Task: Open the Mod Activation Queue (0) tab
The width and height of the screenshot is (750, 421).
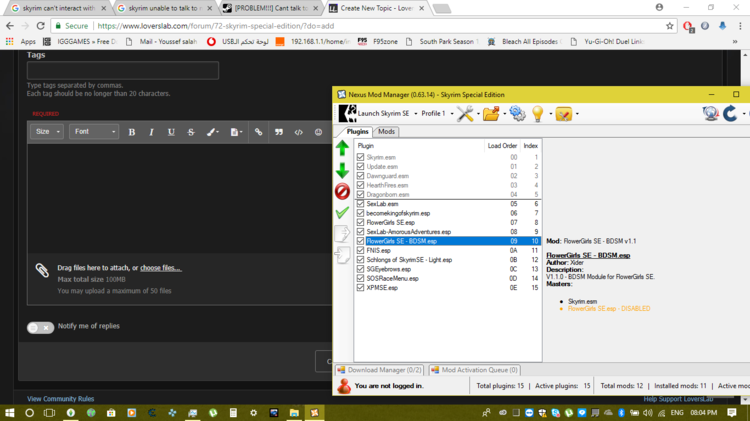Action: point(475,370)
